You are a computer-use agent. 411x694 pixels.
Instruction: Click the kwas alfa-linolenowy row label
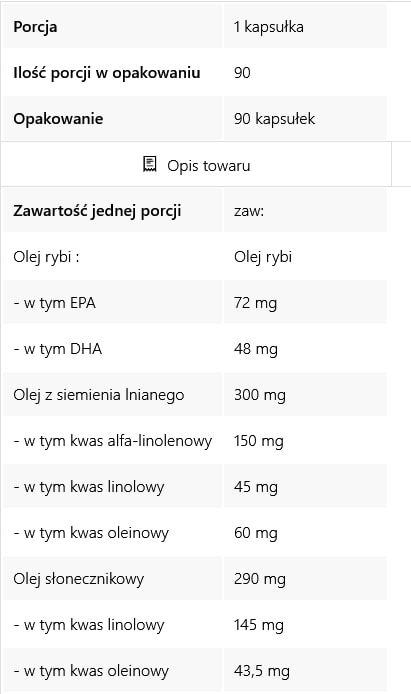112,441
